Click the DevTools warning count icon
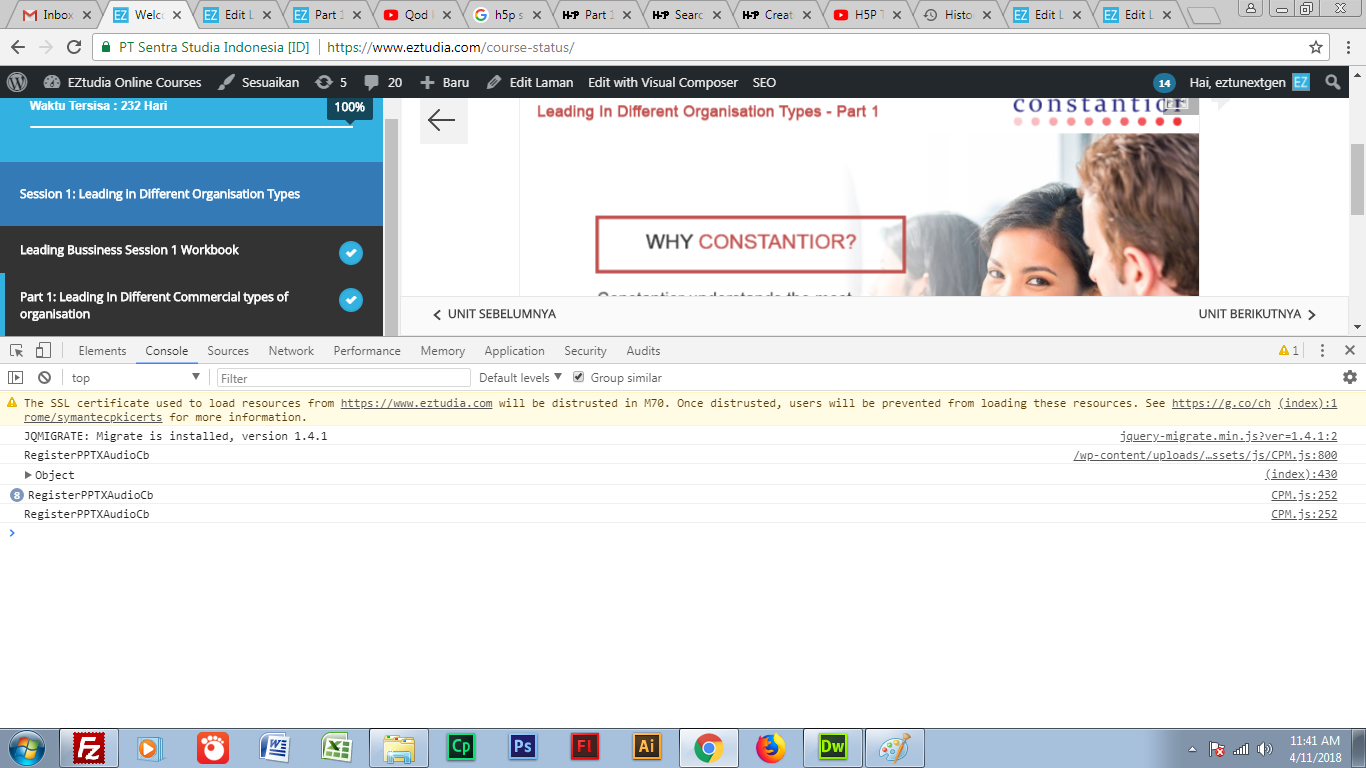Image resolution: width=1366 pixels, height=768 pixels. [x=1289, y=351]
